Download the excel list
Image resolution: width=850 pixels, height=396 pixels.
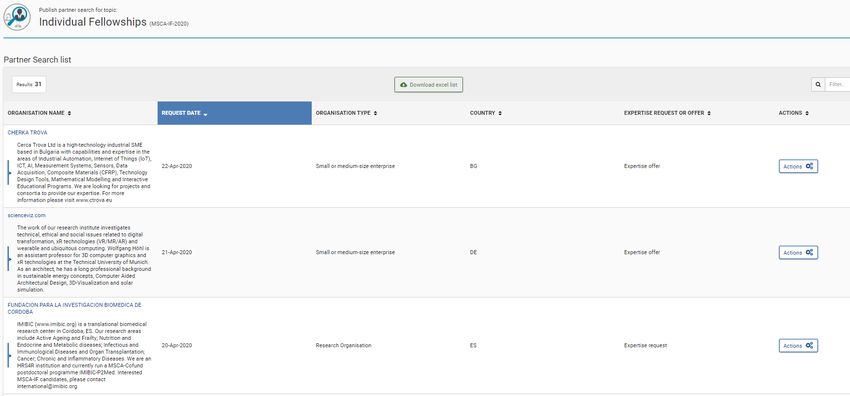pos(429,85)
